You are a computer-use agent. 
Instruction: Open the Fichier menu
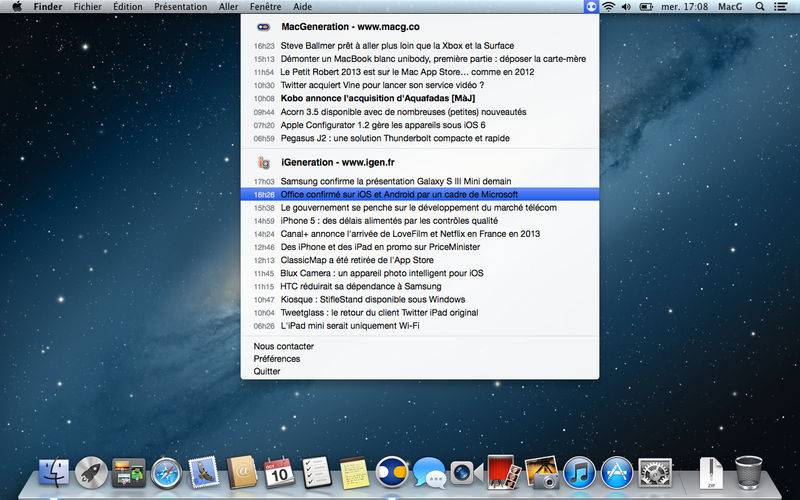87,7
